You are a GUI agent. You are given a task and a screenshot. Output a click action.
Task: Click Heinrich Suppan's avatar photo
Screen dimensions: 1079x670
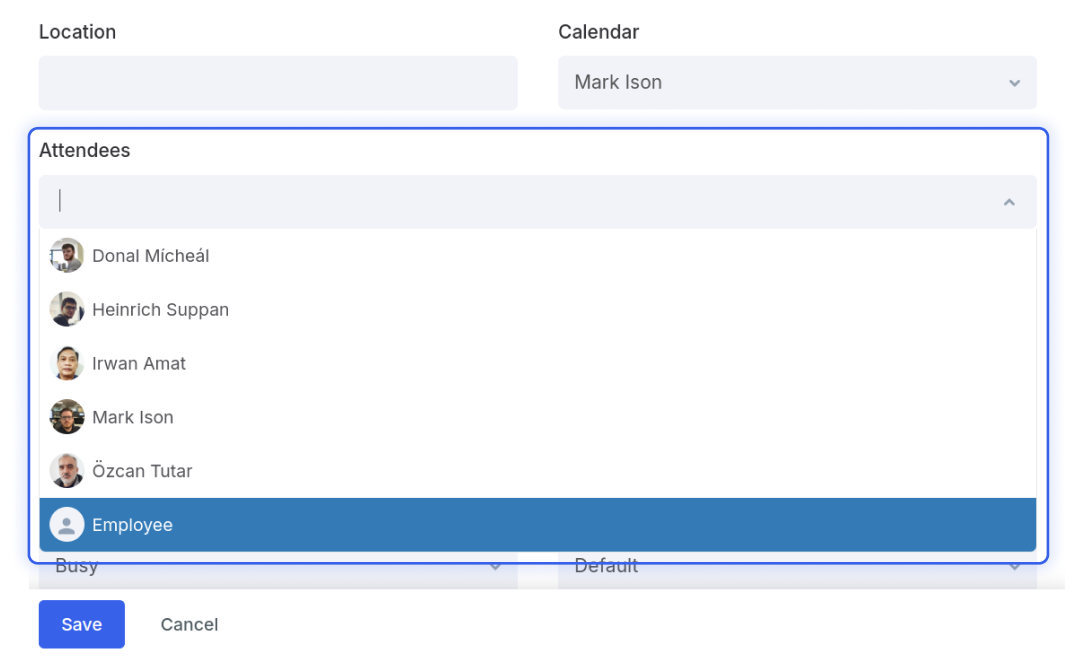pos(67,310)
